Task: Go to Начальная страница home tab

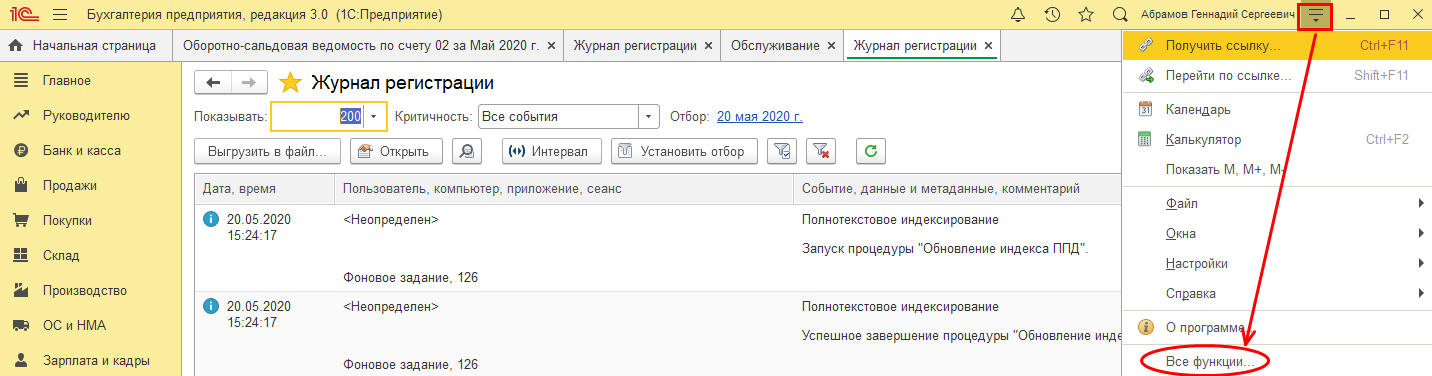Action: (85, 45)
